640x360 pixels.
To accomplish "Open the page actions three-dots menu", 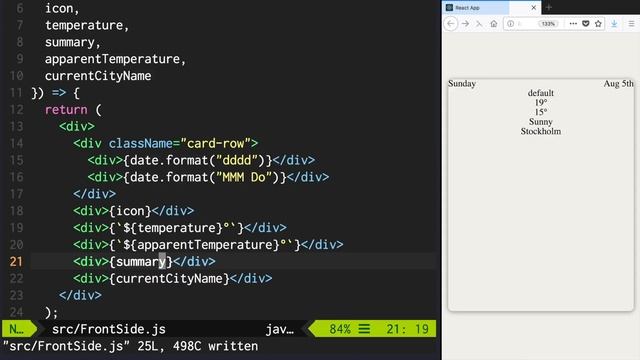I will tap(573, 24).
